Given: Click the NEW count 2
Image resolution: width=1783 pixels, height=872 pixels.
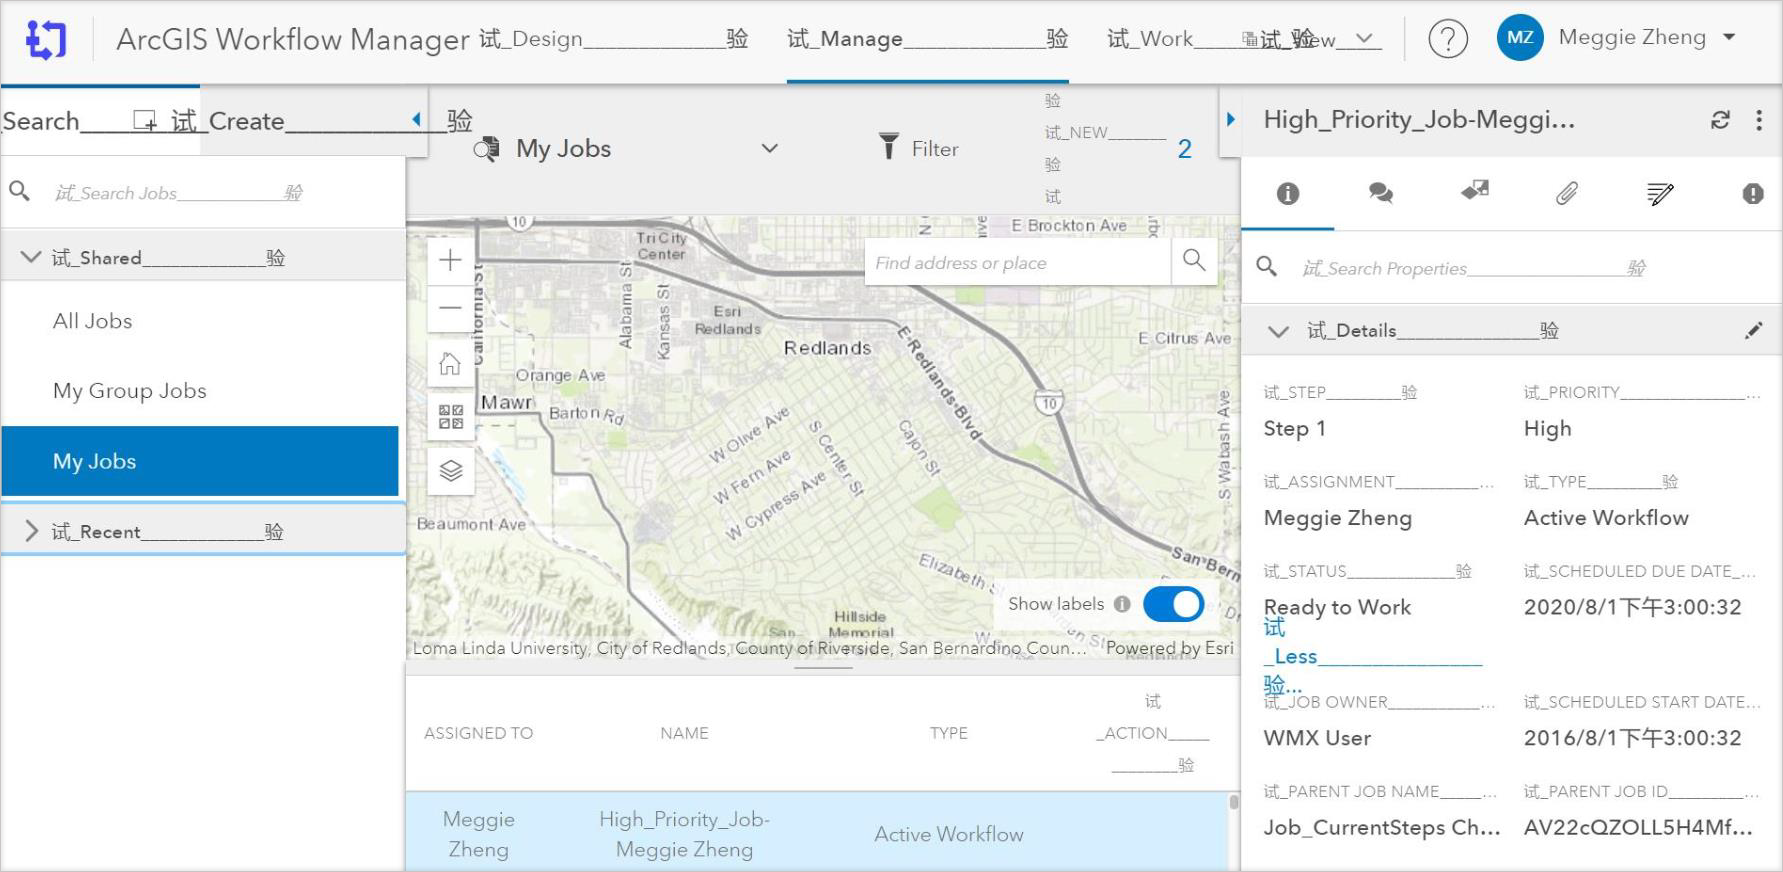Looking at the screenshot, I should (1184, 150).
